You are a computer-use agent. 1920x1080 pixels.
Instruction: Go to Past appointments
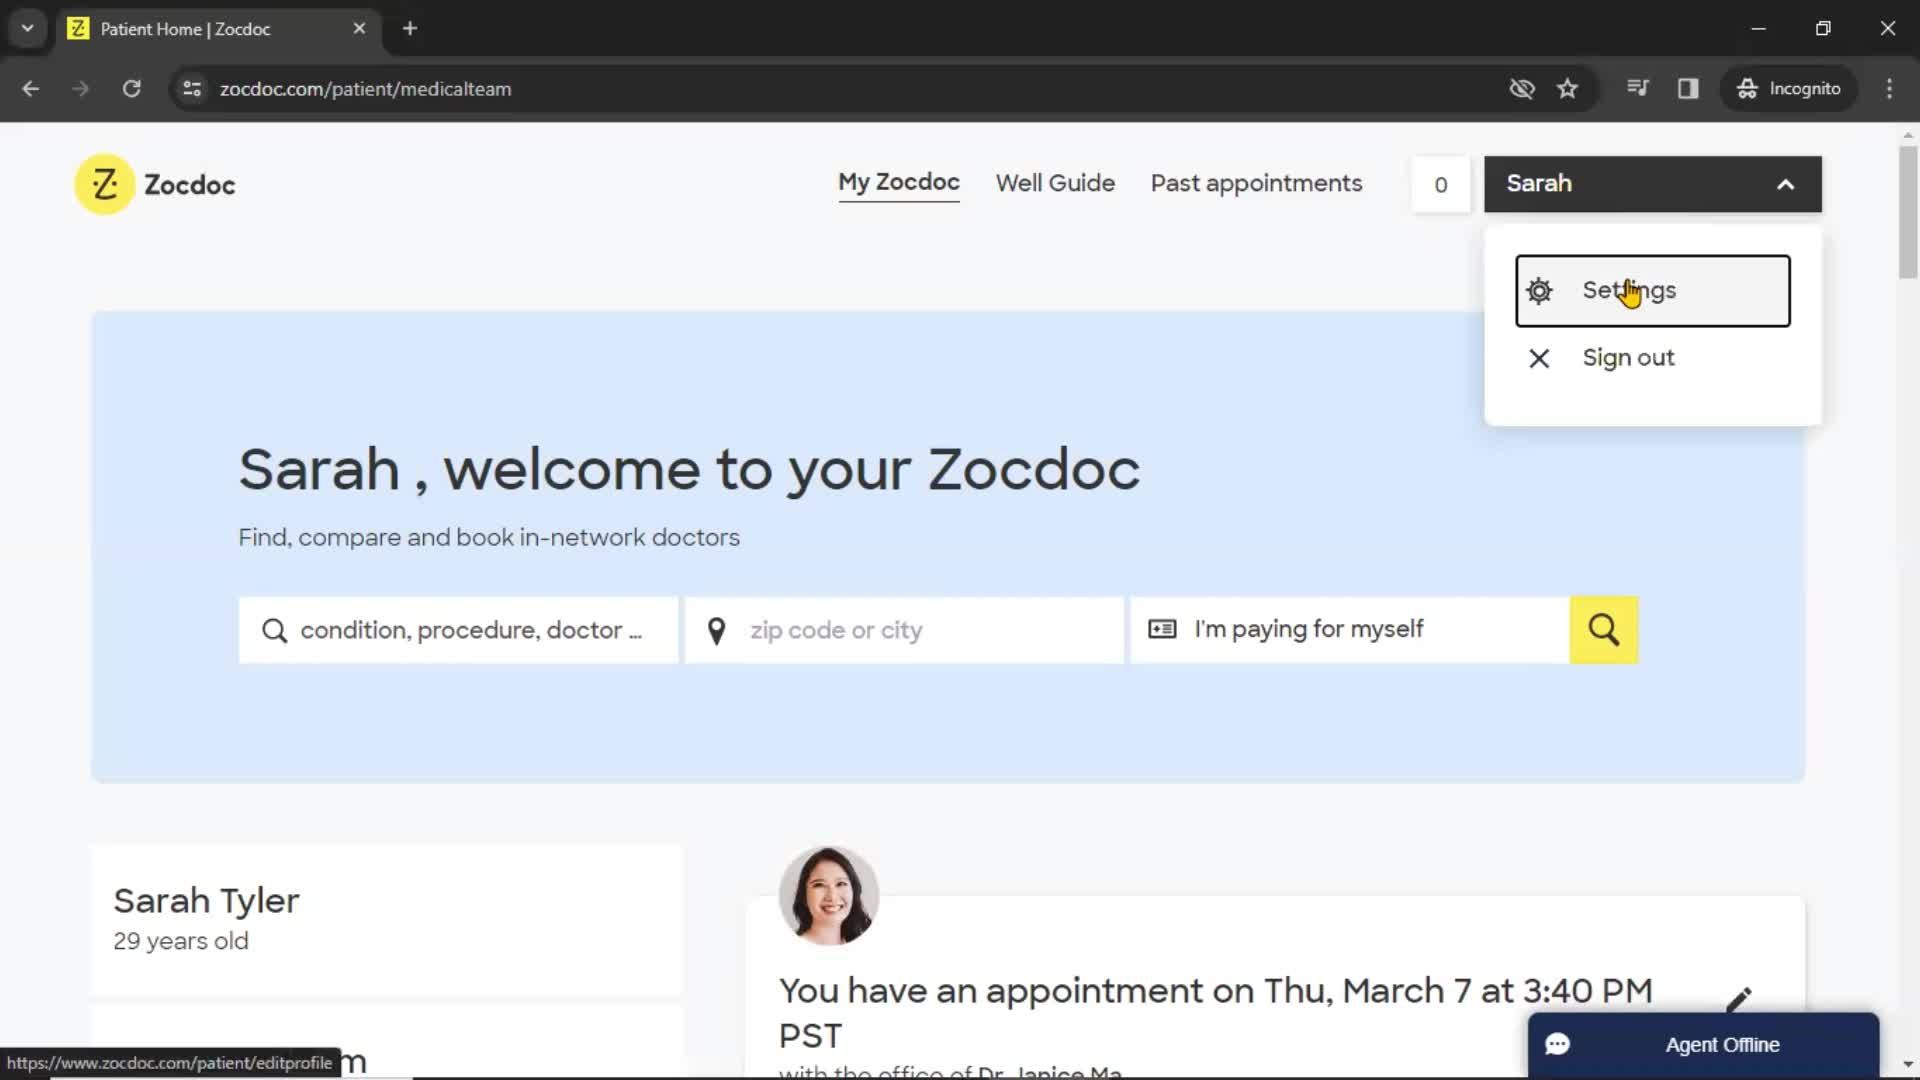[x=1256, y=184]
